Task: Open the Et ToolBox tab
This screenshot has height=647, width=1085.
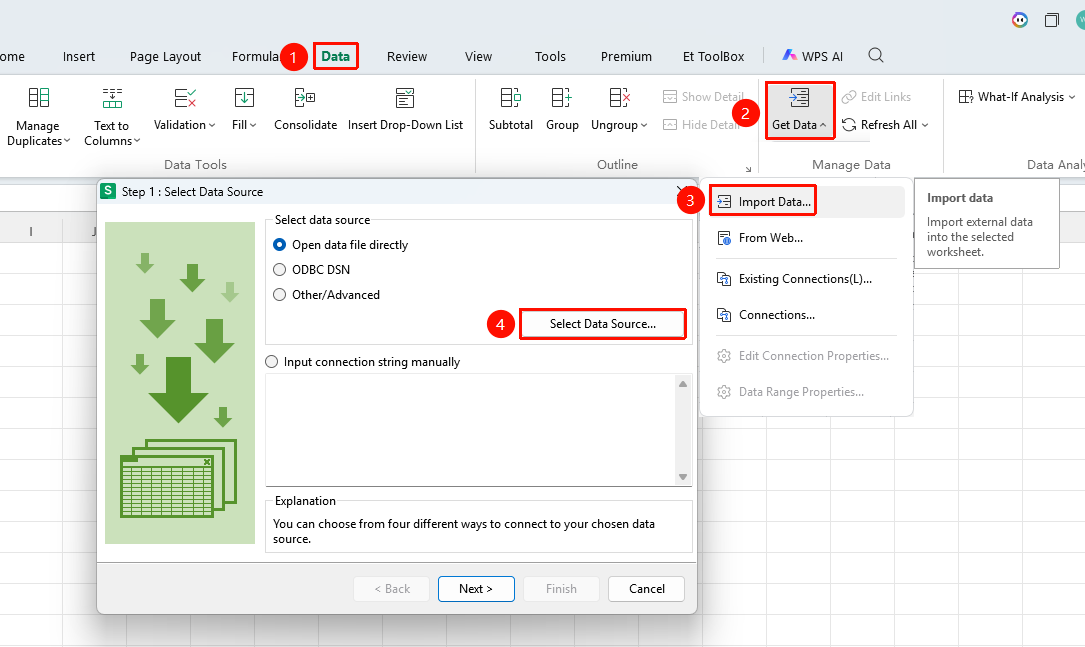Action: point(713,57)
